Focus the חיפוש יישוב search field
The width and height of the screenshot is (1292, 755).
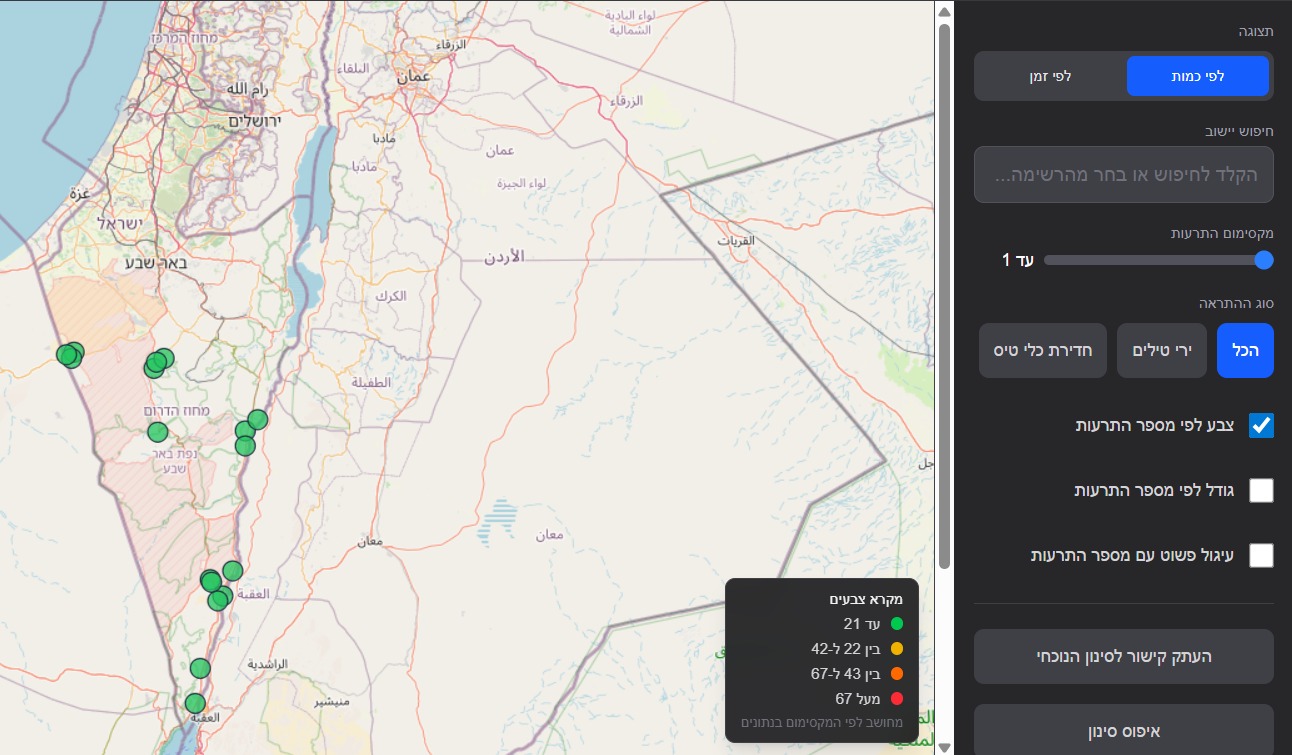point(1123,175)
